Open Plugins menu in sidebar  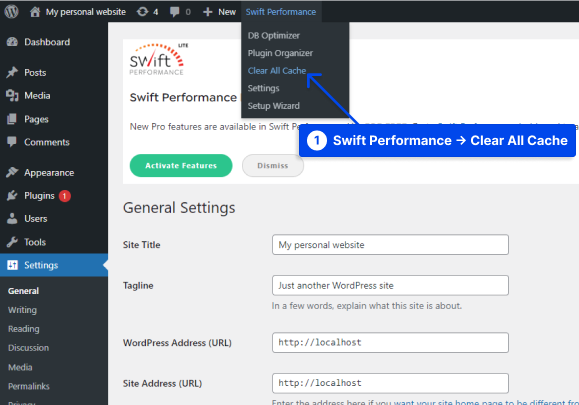[x=39, y=196]
